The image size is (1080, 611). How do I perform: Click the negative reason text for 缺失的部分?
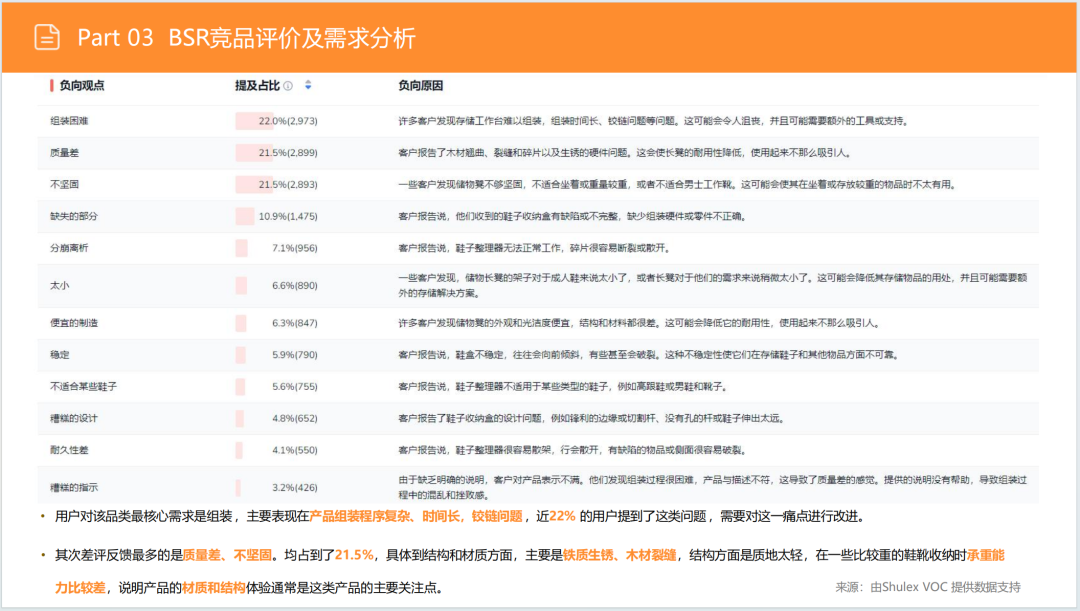point(573,216)
